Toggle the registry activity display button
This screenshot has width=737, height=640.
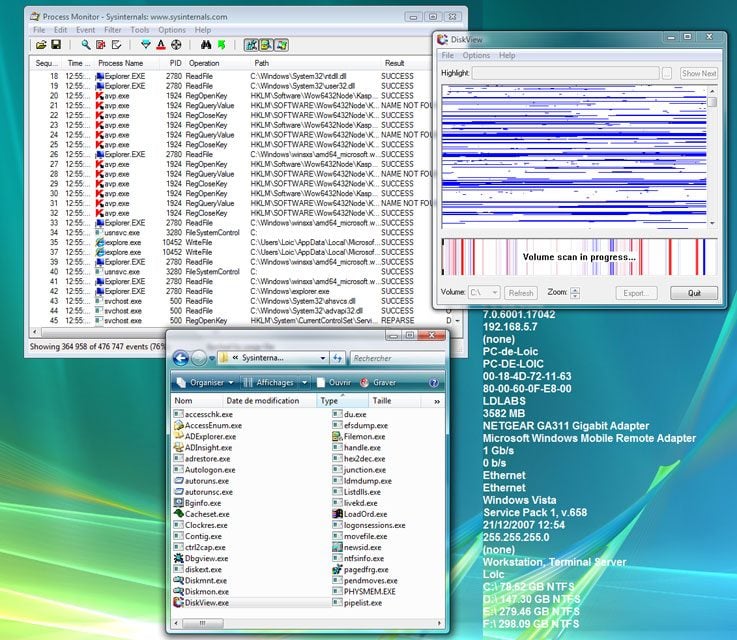[x=251, y=45]
